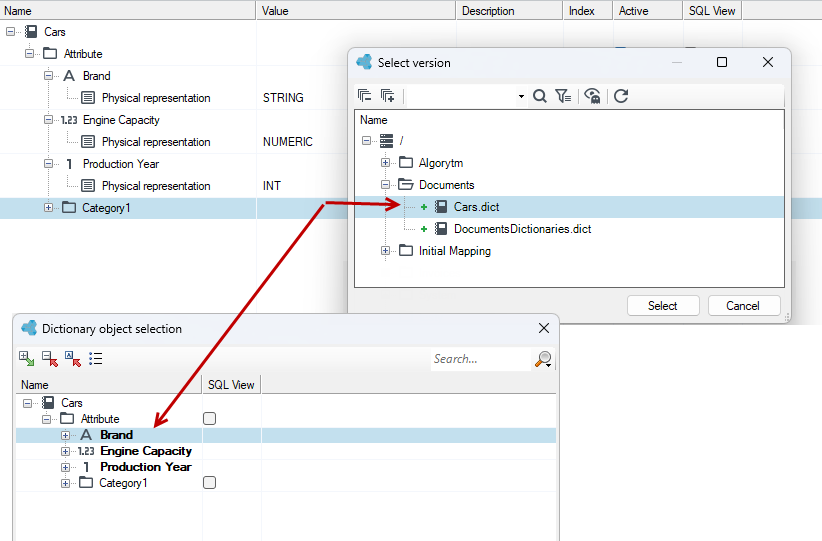Click Physical representation icon in STRING row
This screenshot has width=822, height=541.
click(x=88, y=98)
